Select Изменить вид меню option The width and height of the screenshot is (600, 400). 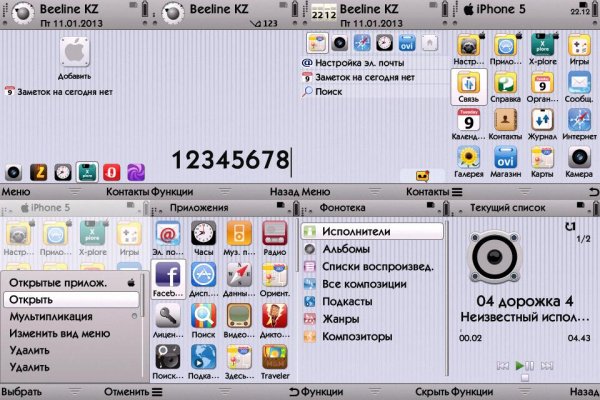(x=73, y=333)
